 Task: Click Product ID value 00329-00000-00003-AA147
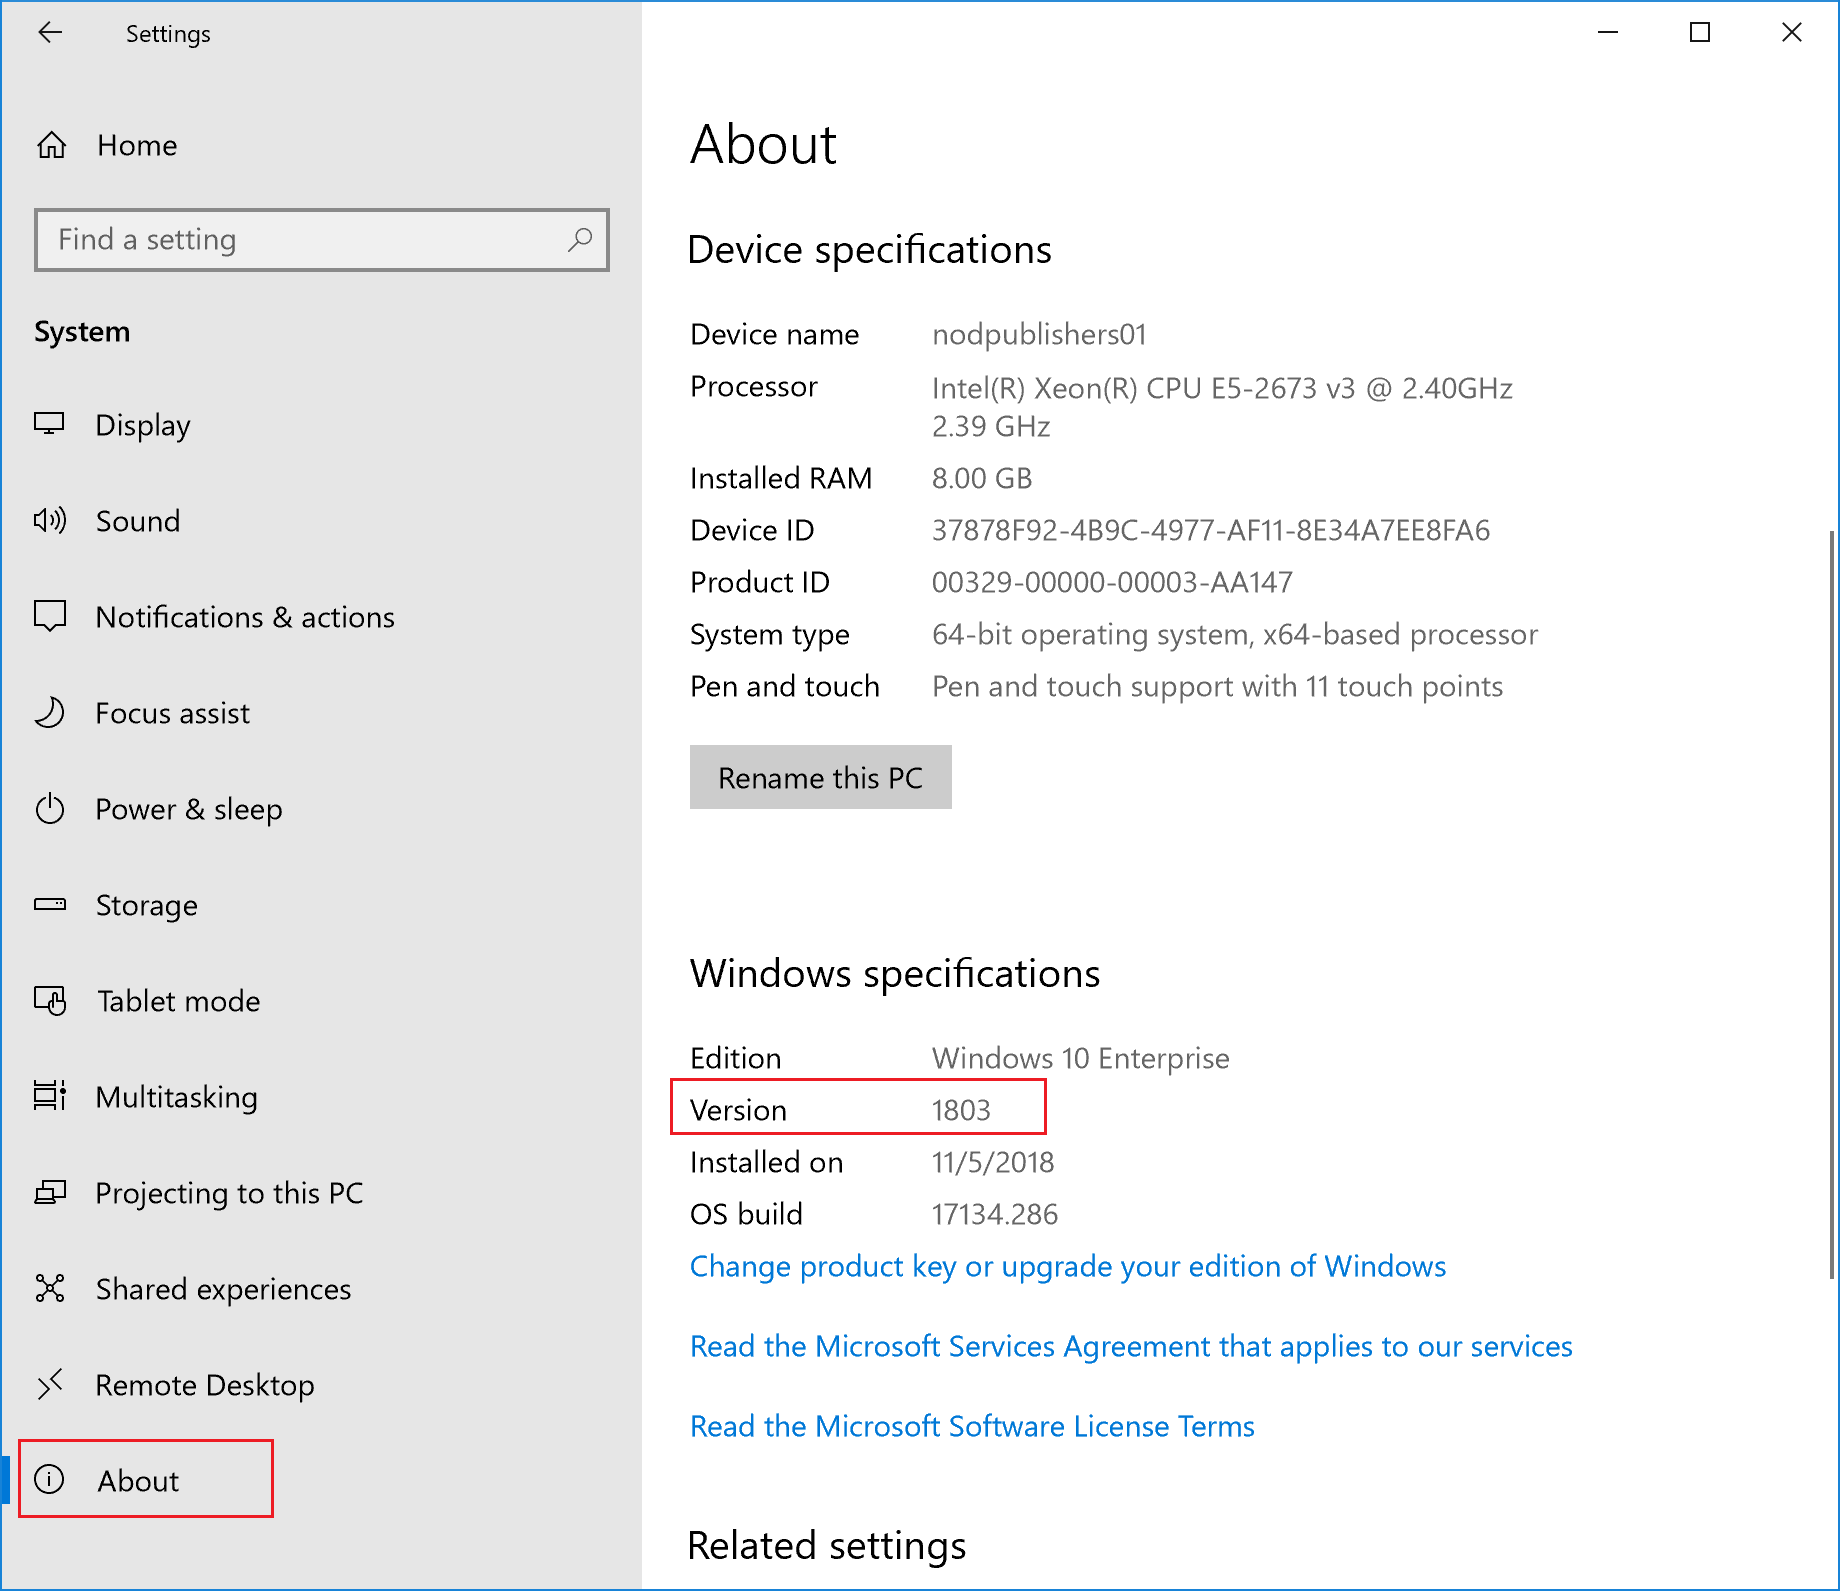1112,582
